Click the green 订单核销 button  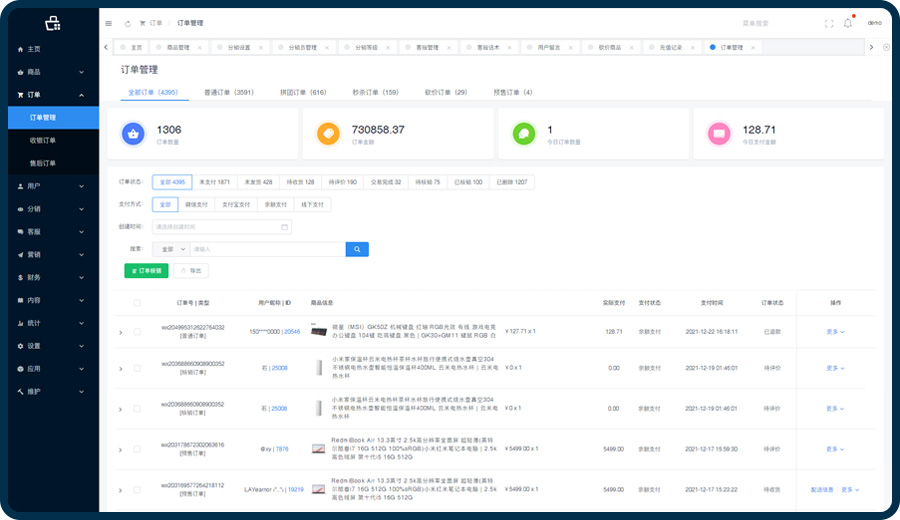tap(146, 270)
